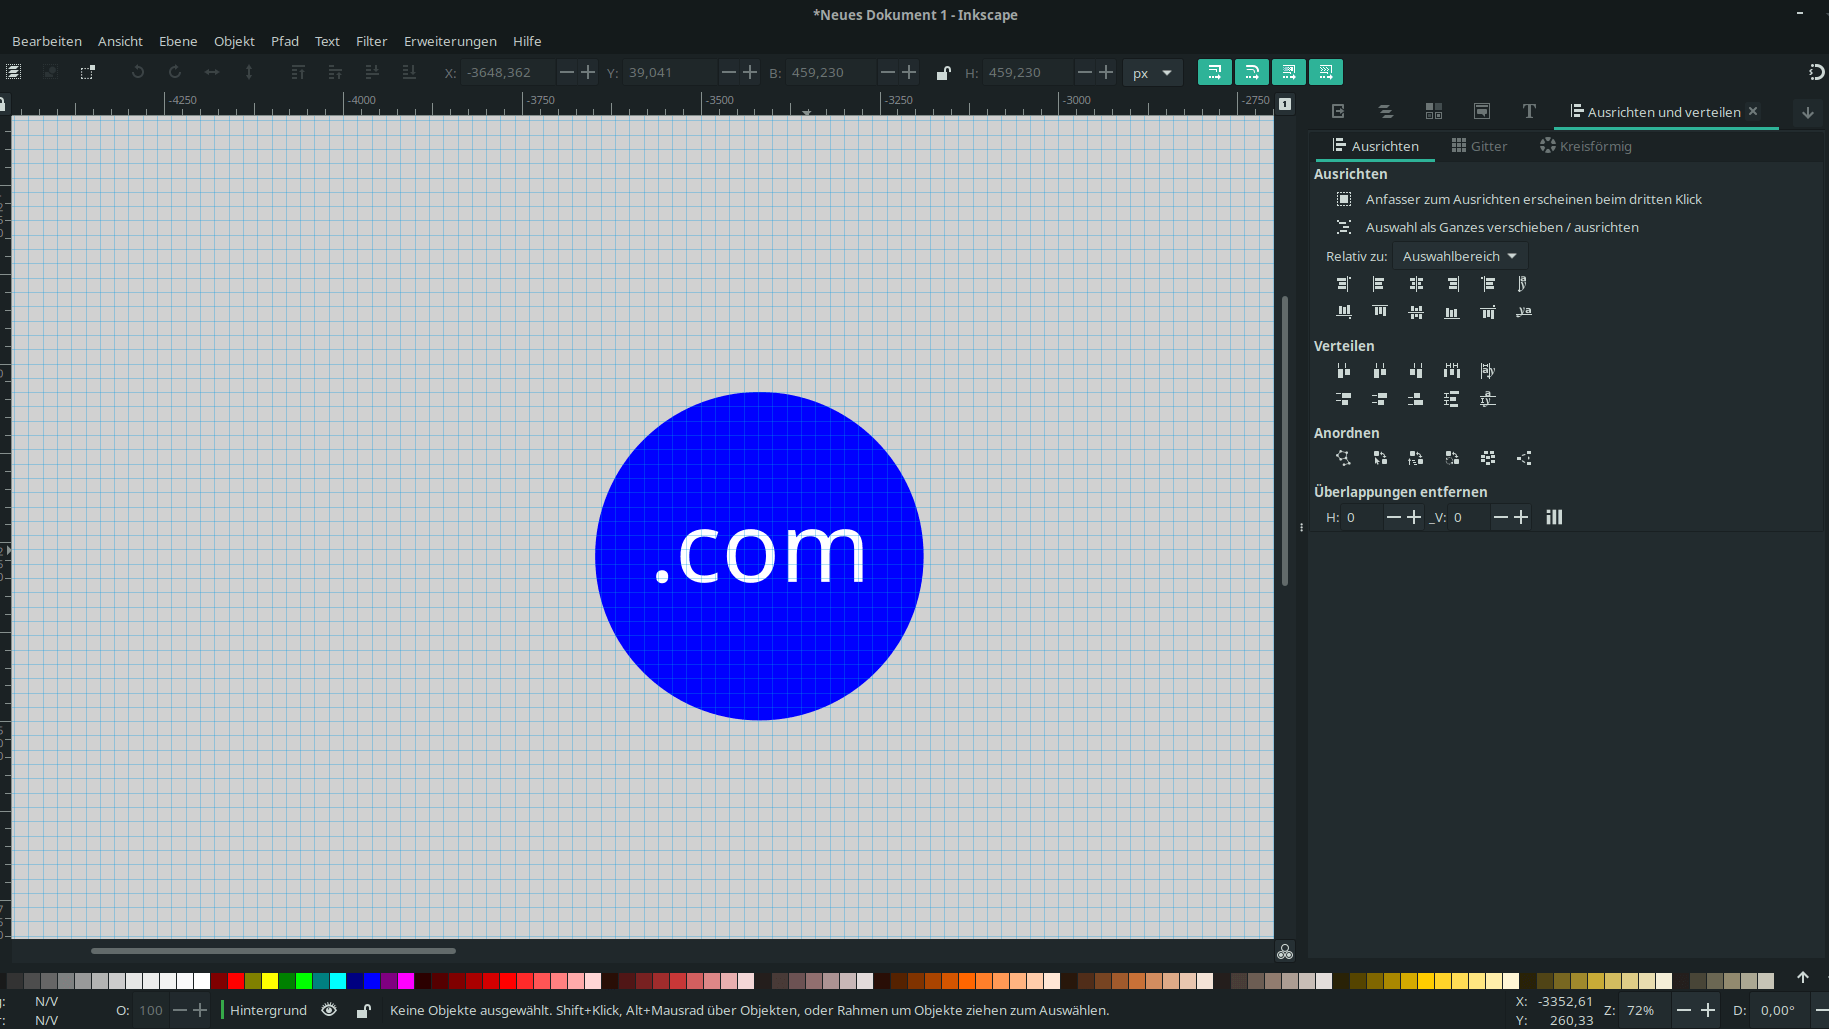
Task: Make vertical gaps between objects equal
Action: point(1452,399)
